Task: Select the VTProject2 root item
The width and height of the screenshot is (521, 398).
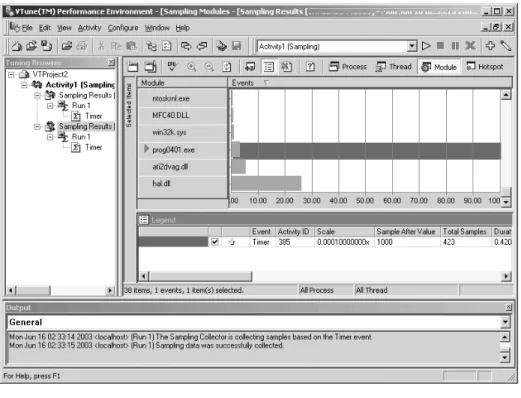Action: coord(50,74)
